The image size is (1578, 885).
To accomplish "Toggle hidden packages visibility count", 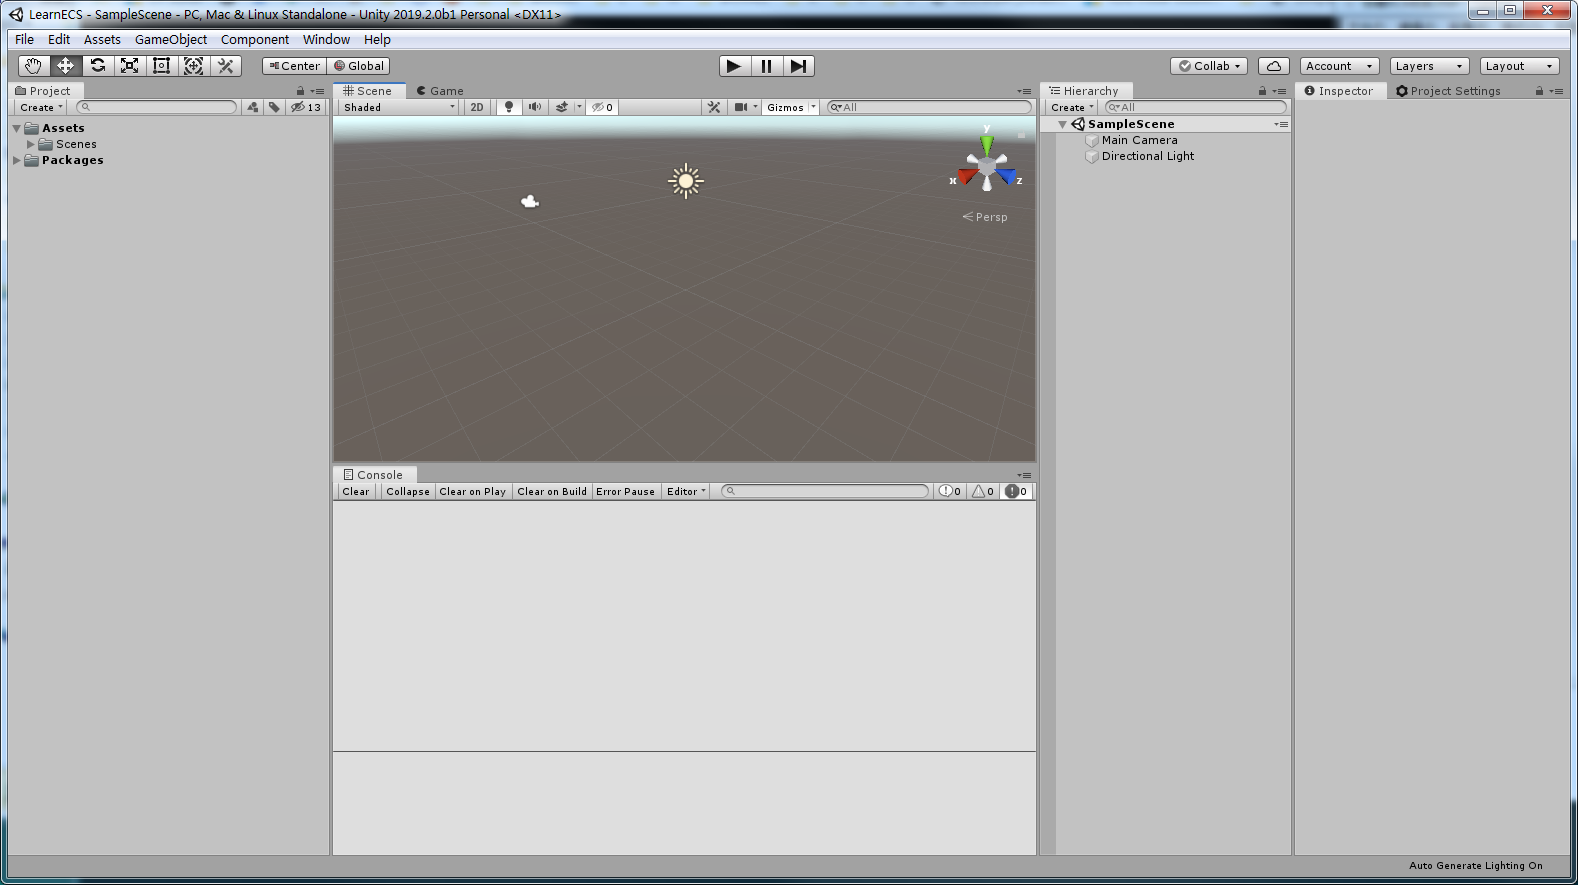I will click(306, 107).
